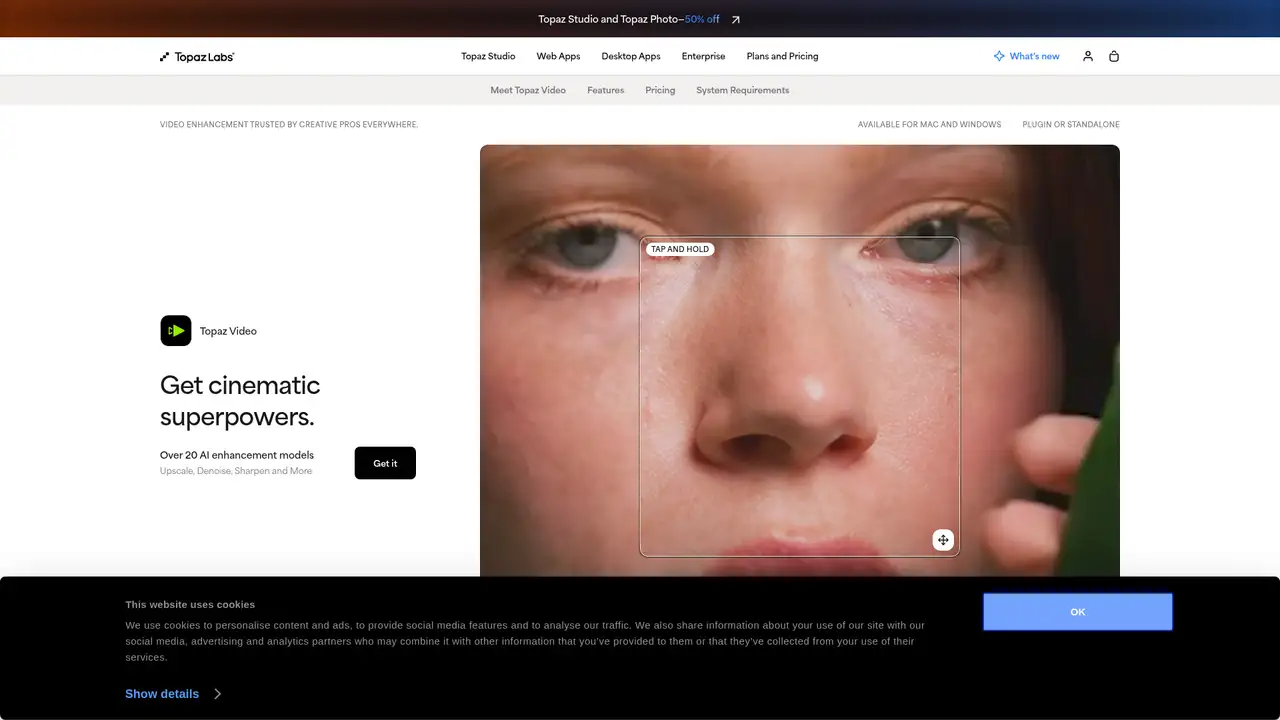Click the move handle icon on comparison box
Viewport: 1280px width, 720px height.
943,540
